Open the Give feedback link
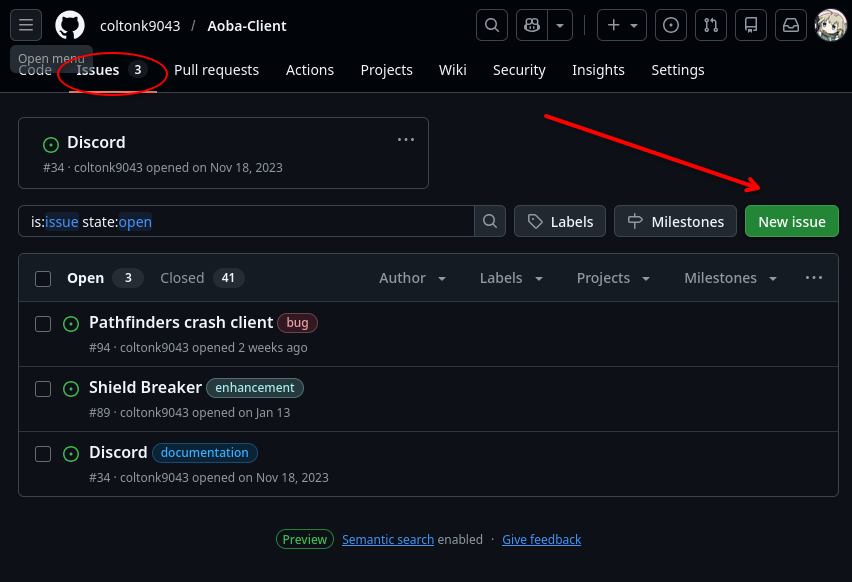 [x=541, y=540]
